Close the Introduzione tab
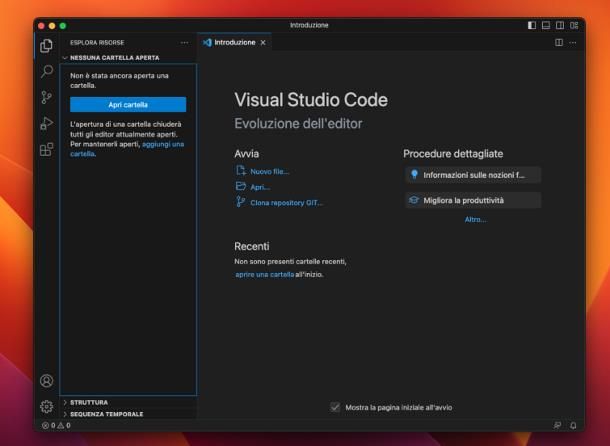The image size is (610, 446). pos(263,42)
